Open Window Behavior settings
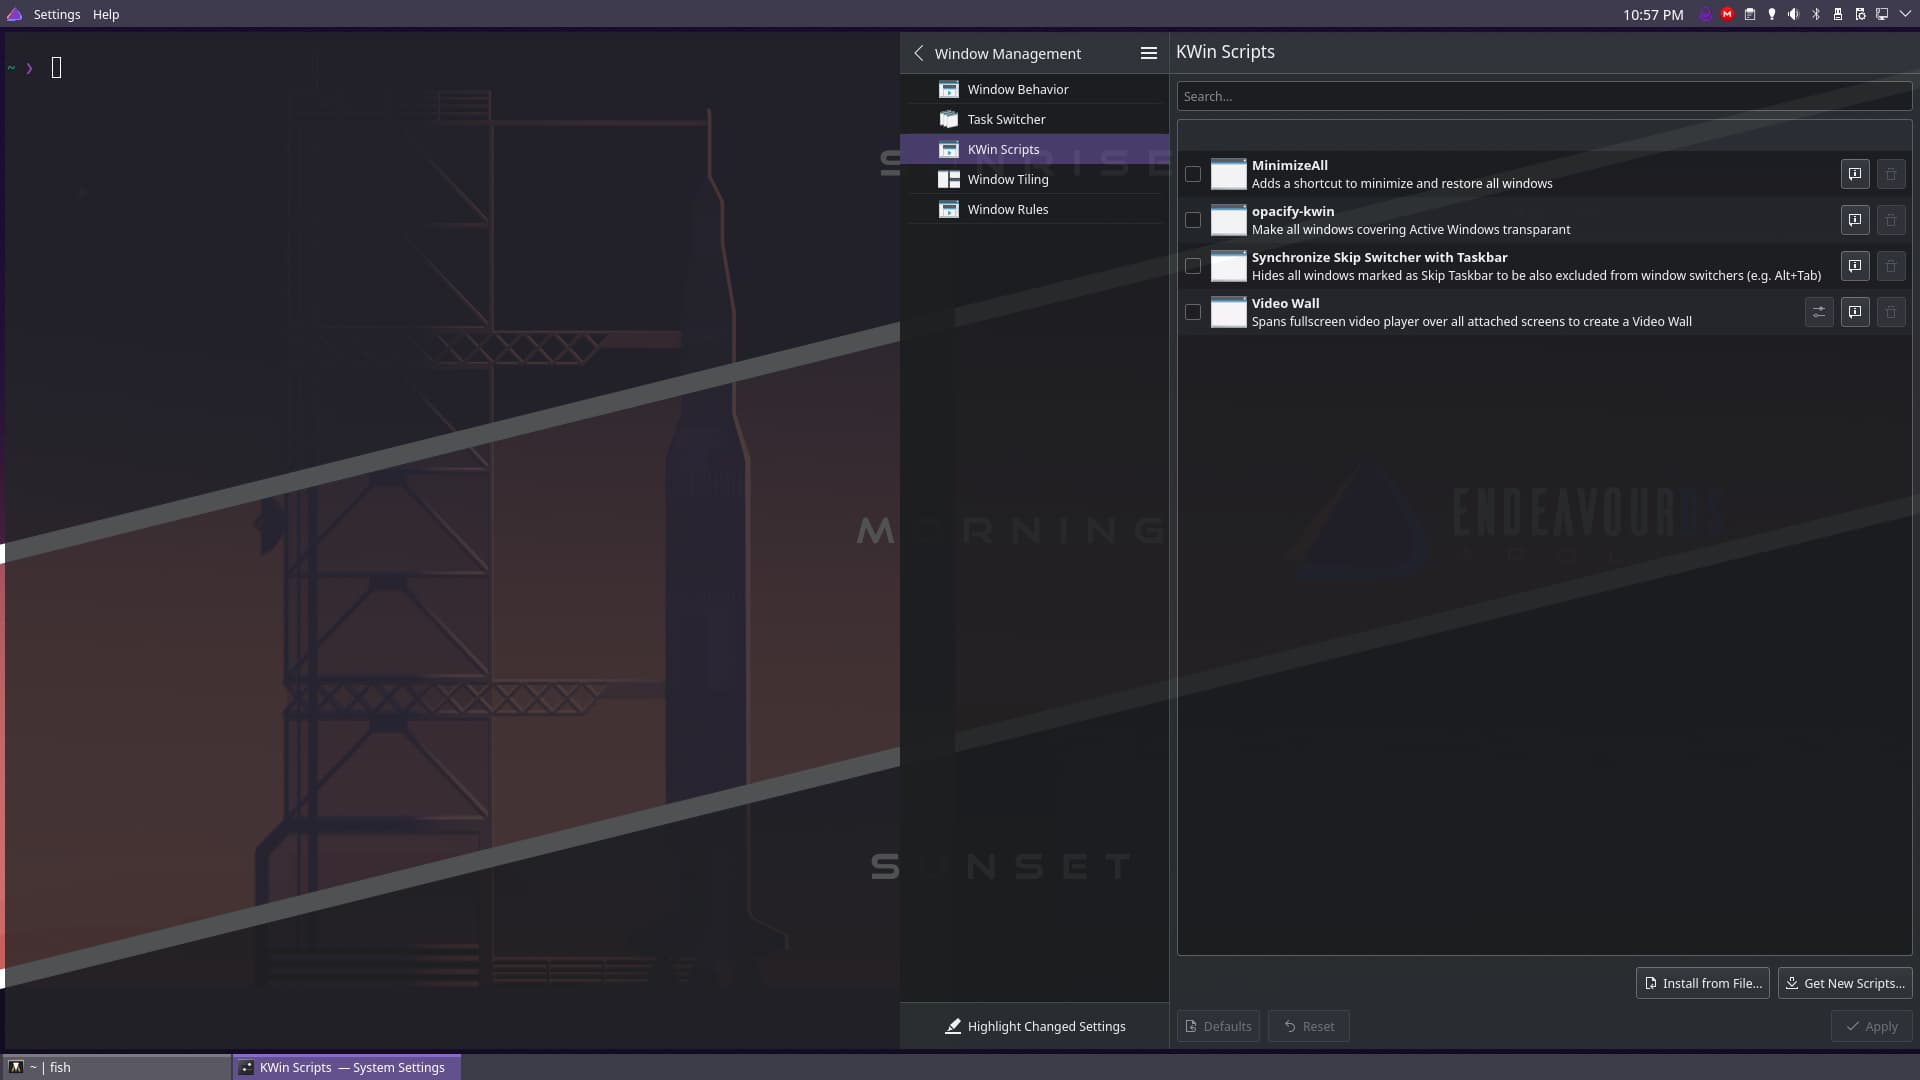1920x1080 pixels. [1016, 88]
